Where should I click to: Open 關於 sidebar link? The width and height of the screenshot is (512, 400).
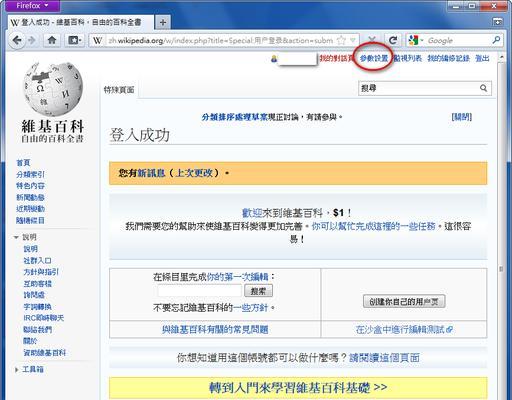coord(30,341)
